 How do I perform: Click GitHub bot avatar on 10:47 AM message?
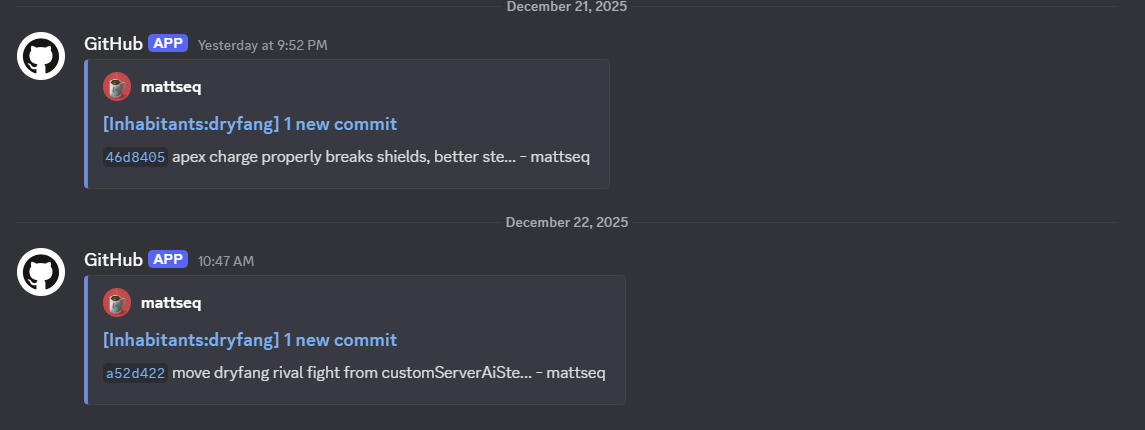click(41, 271)
